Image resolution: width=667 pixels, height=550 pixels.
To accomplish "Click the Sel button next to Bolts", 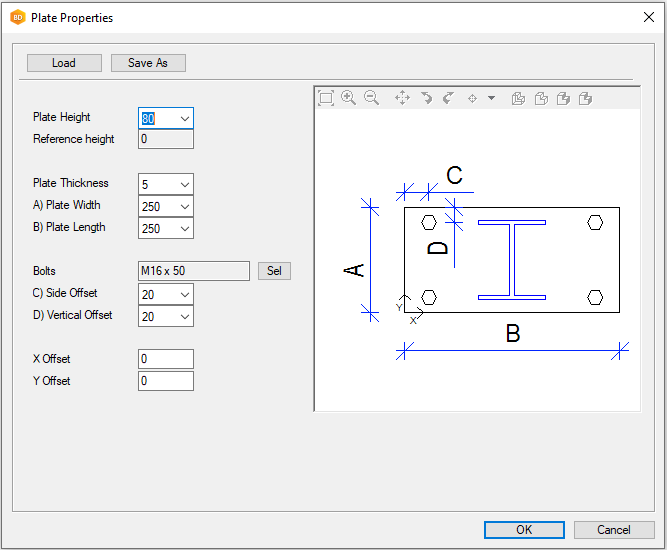I will (274, 271).
